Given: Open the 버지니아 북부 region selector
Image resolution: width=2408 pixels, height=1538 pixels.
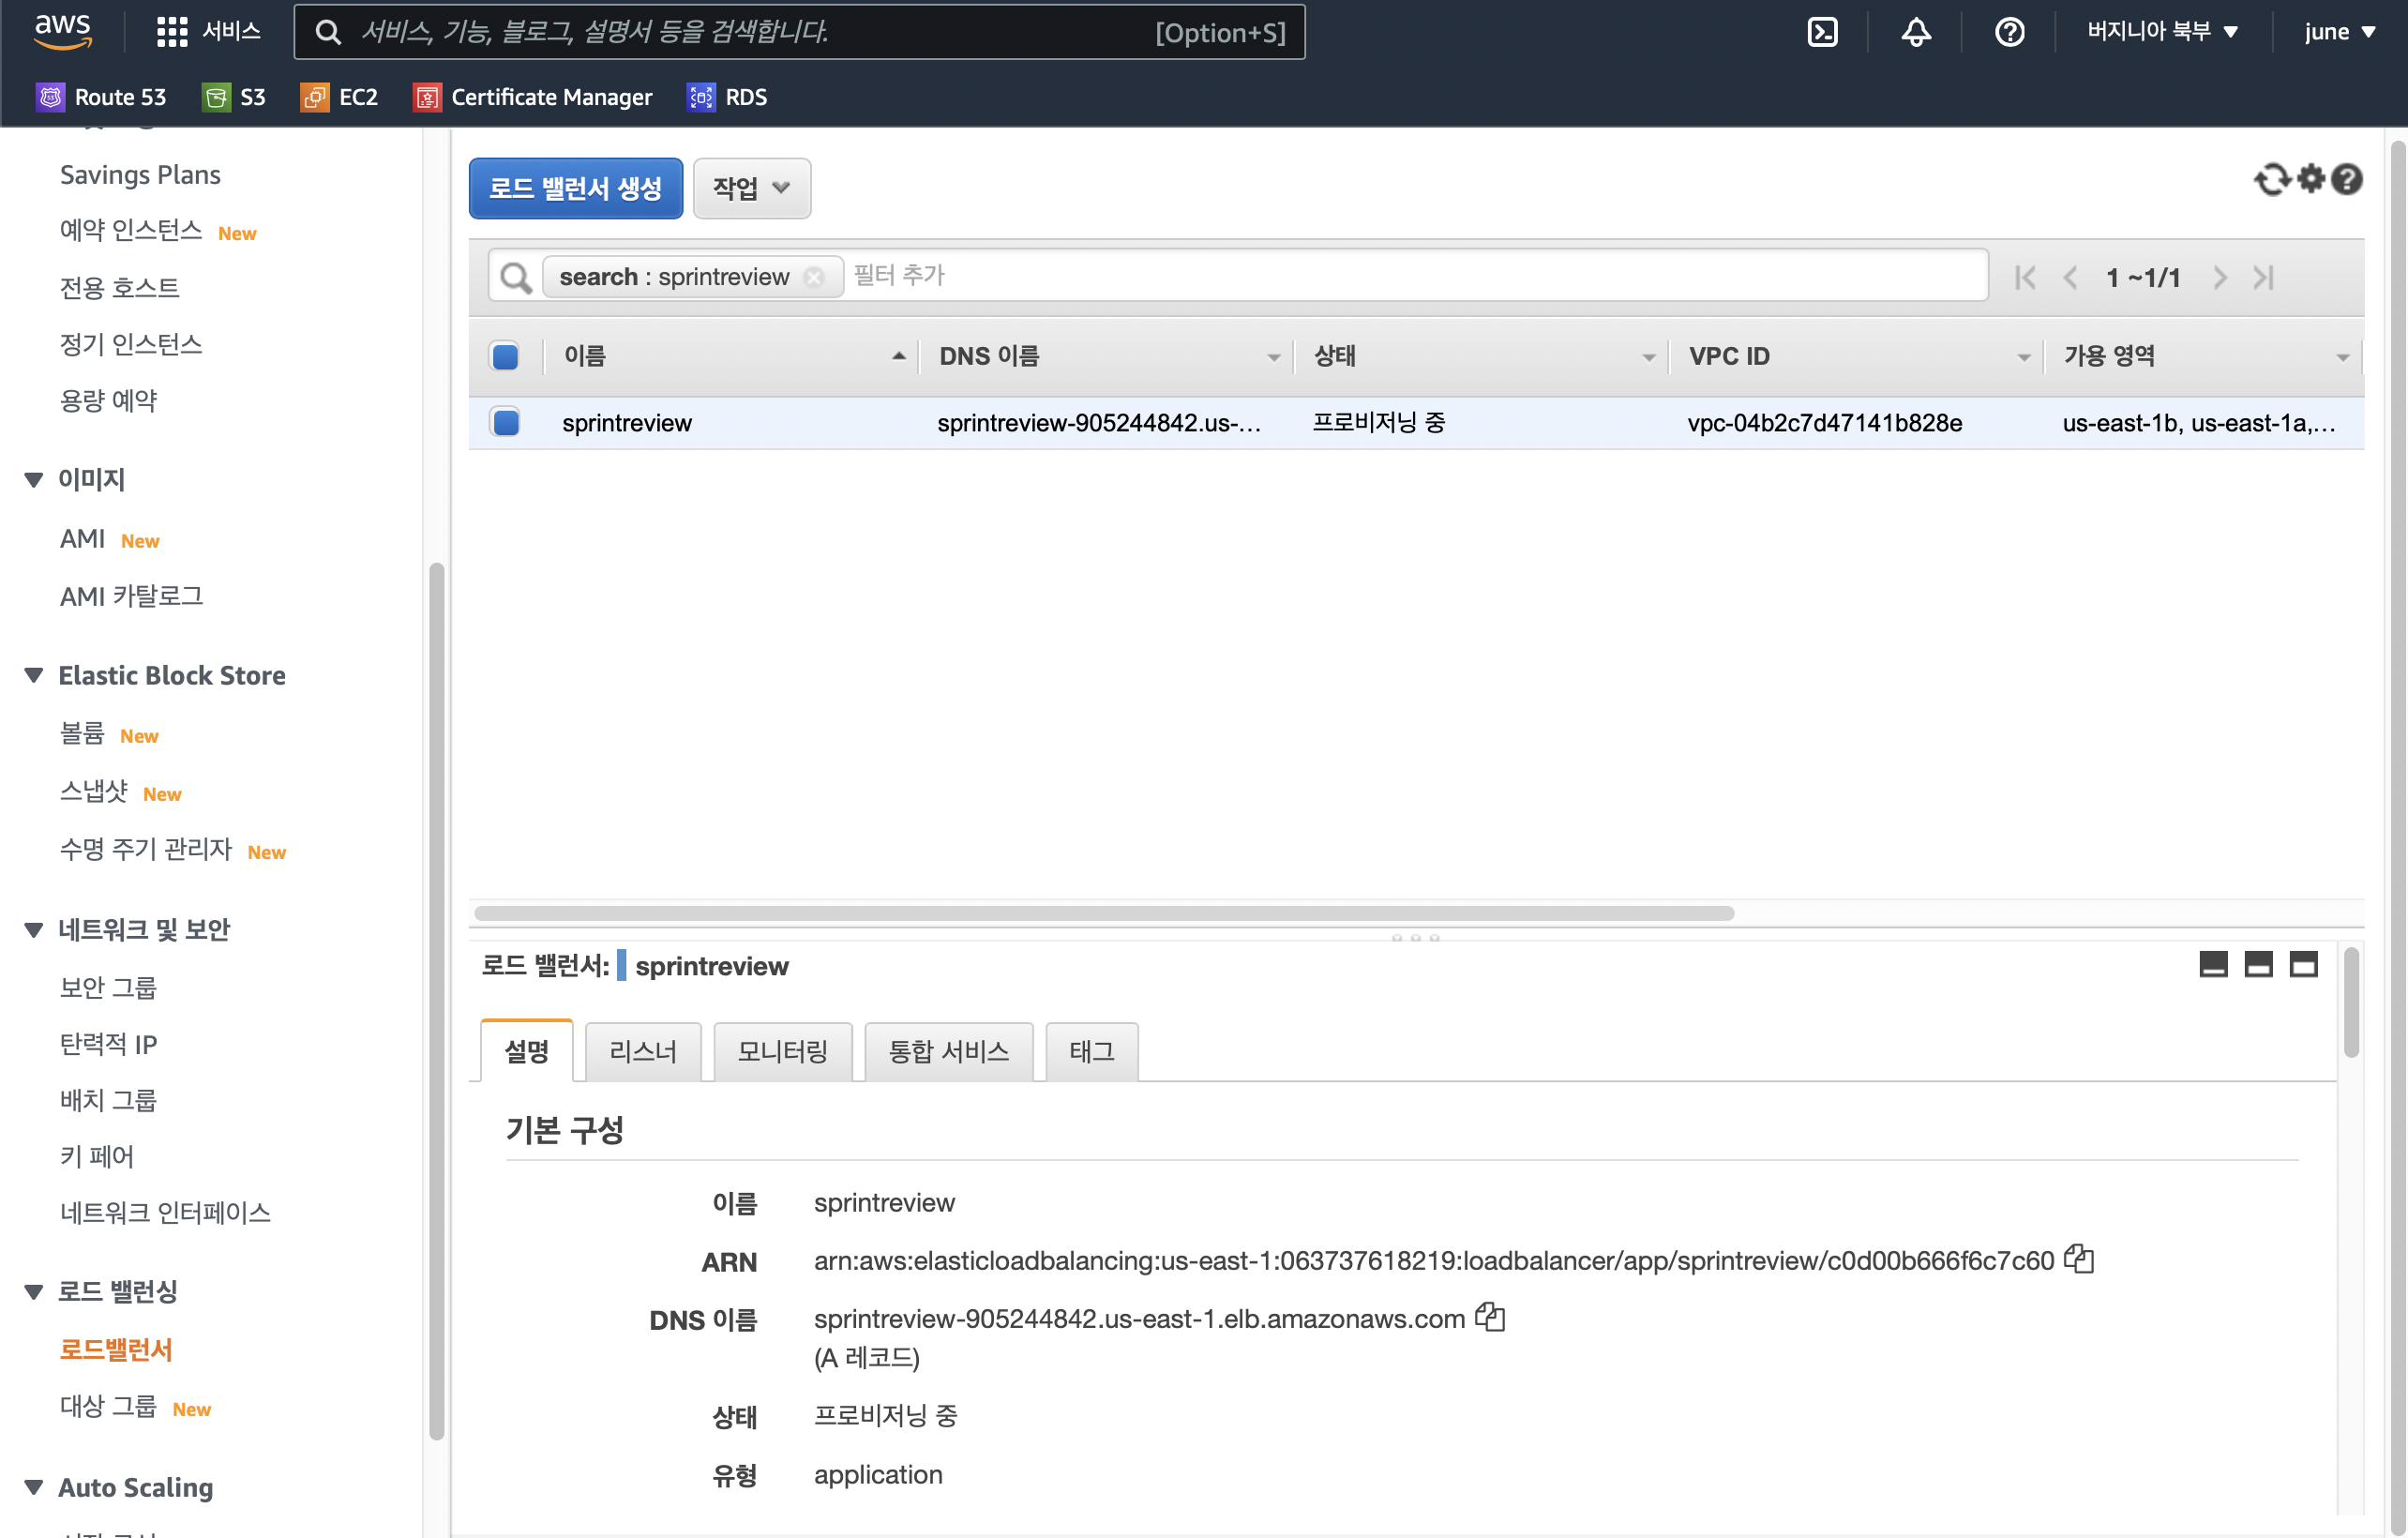Looking at the screenshot, I should click(x=2162, y=32).
